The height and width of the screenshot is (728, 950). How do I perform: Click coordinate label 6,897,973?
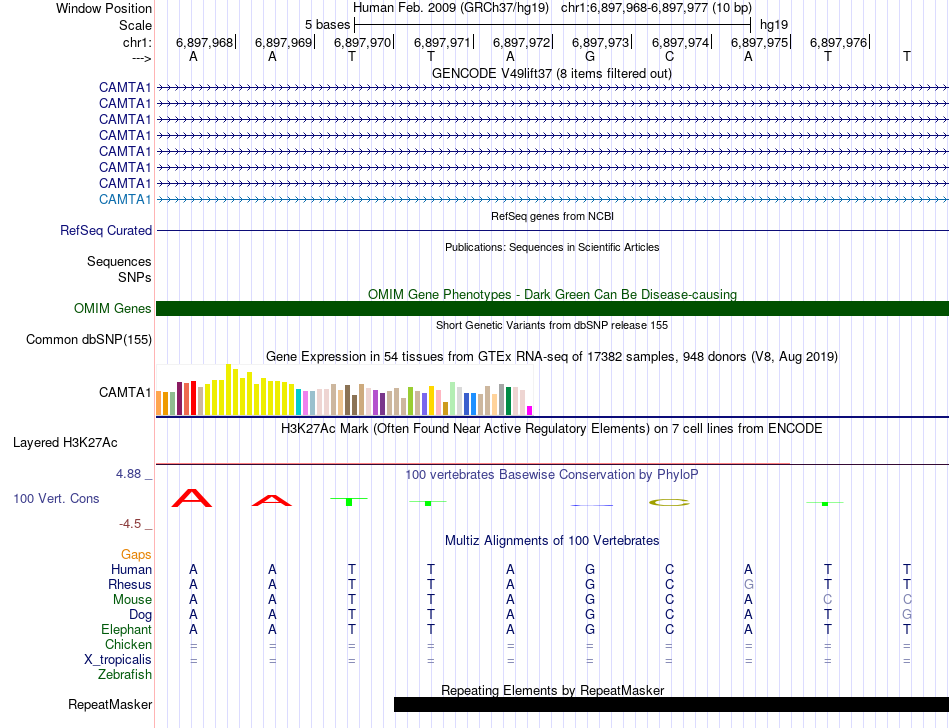pyautogui.click(x=600, y=42)
